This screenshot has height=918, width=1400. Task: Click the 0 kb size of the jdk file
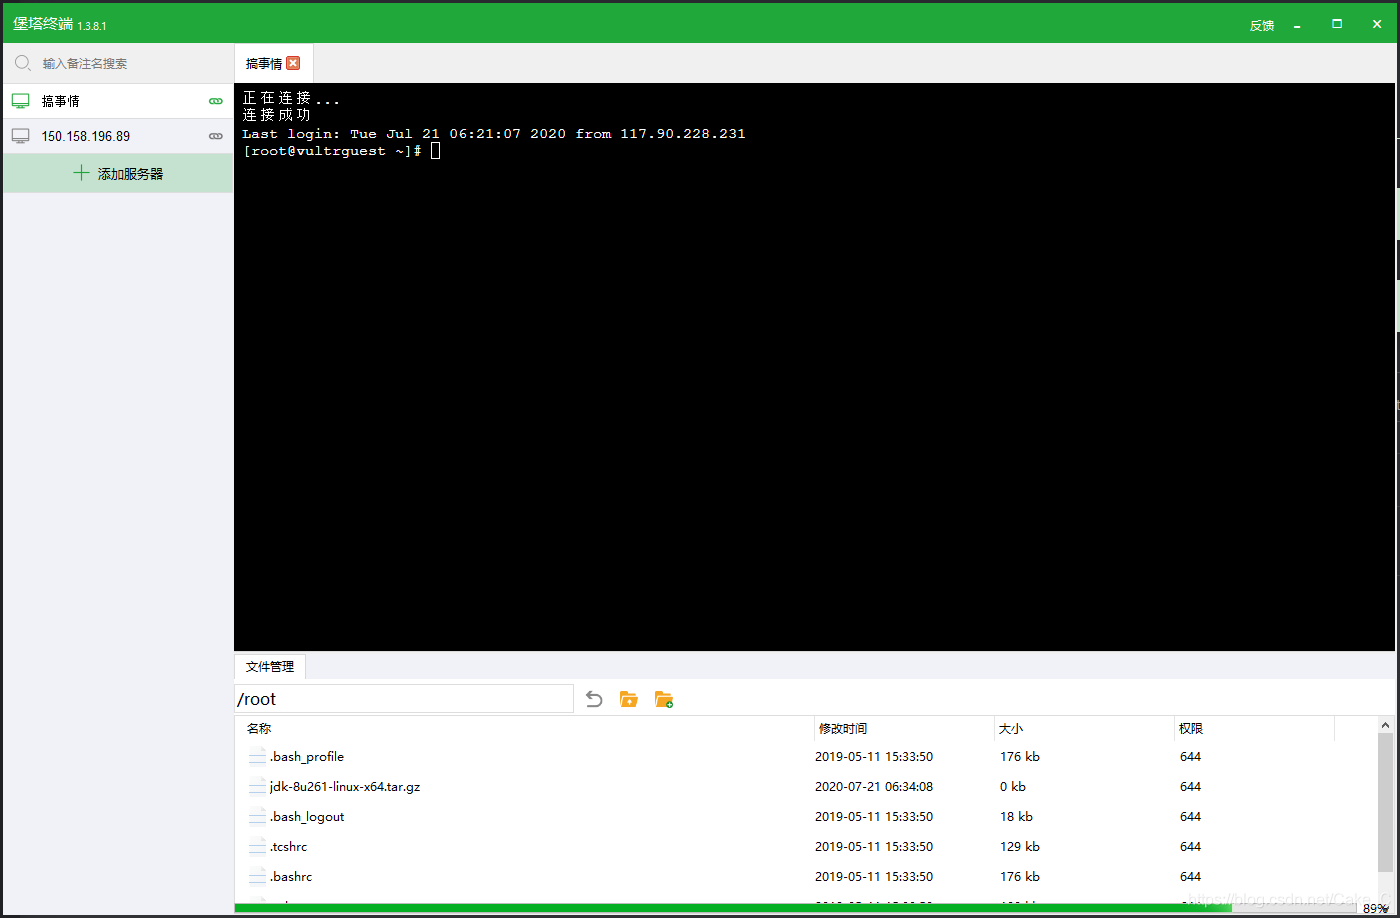[x=1013, y=786]
